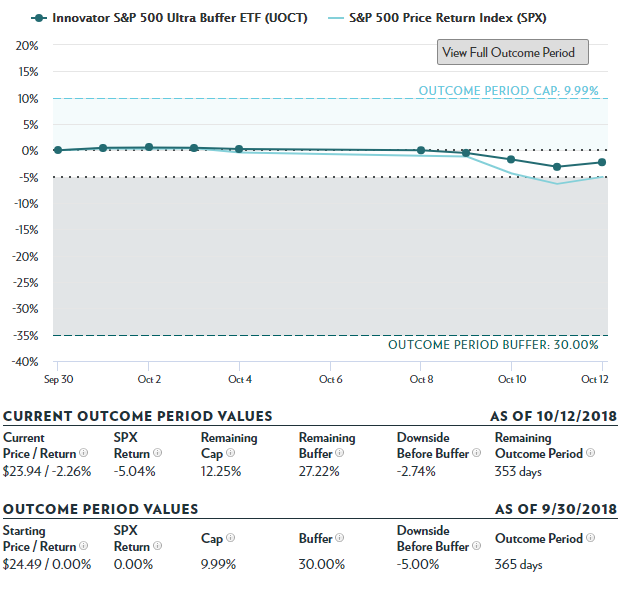Viewport: 637px width, 598px height.
Task: Select the UOCT data point at Oct 8
Action: click(x=421, y=150)
